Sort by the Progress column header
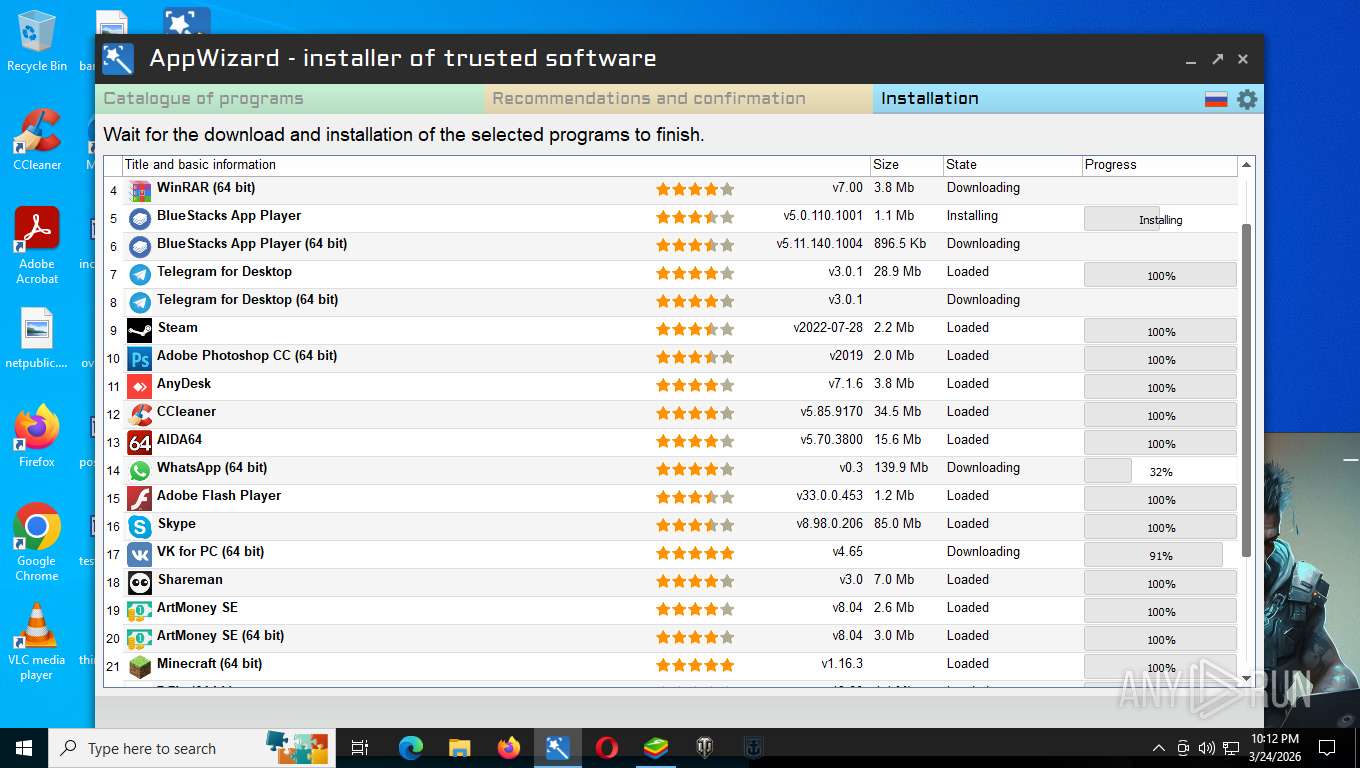The height and width of the screenshot is (768, 1360). tap(1160, 165)
